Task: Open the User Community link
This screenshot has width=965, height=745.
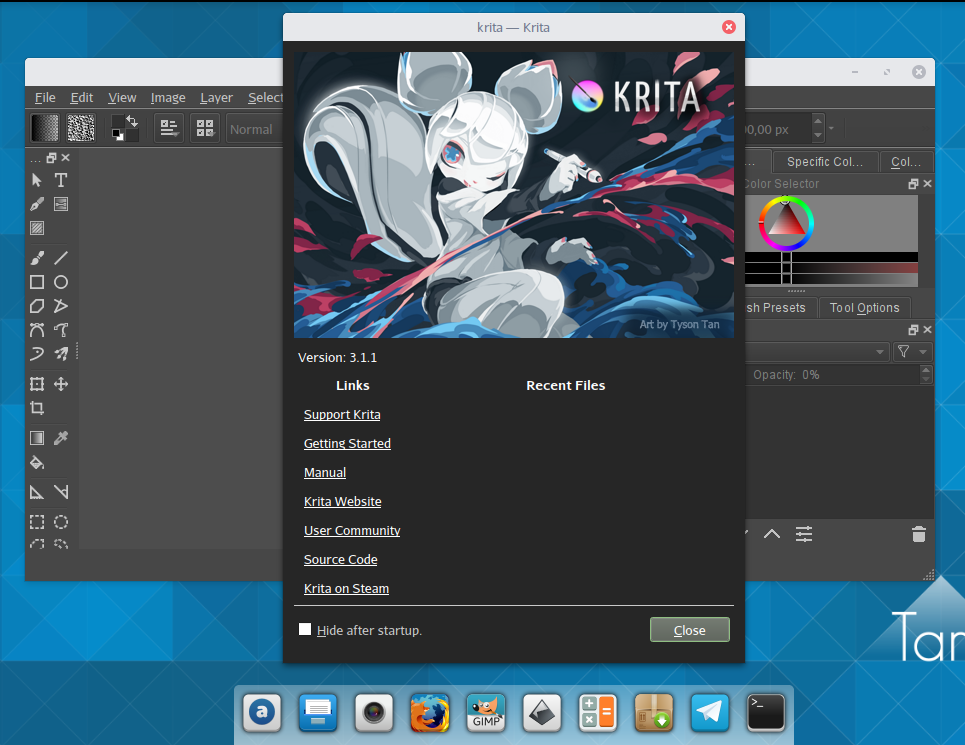Action: point(351,530)
